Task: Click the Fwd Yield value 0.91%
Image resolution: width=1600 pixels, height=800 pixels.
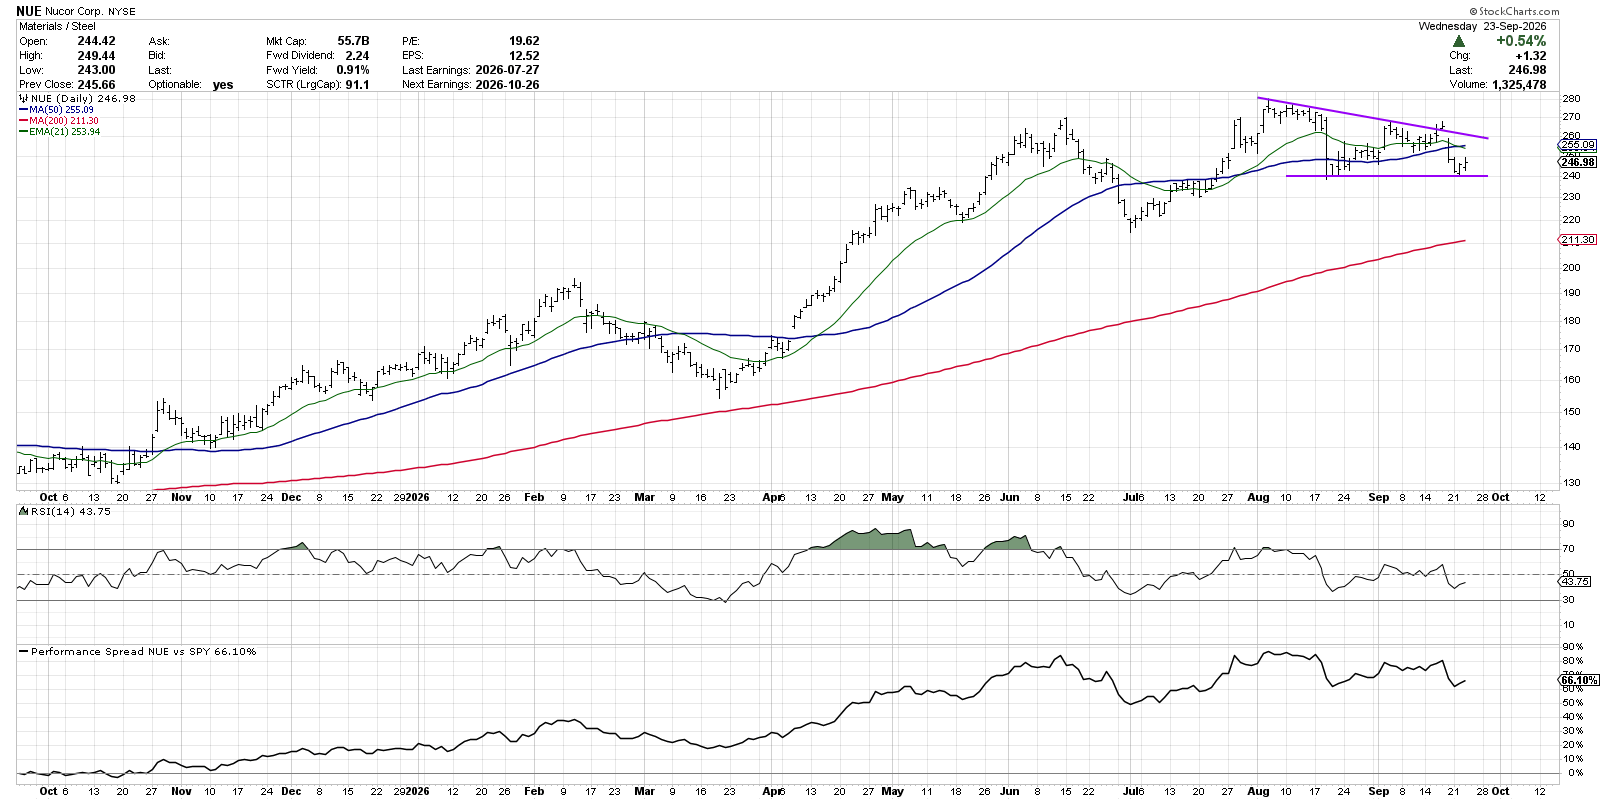Action: (353, 70)
